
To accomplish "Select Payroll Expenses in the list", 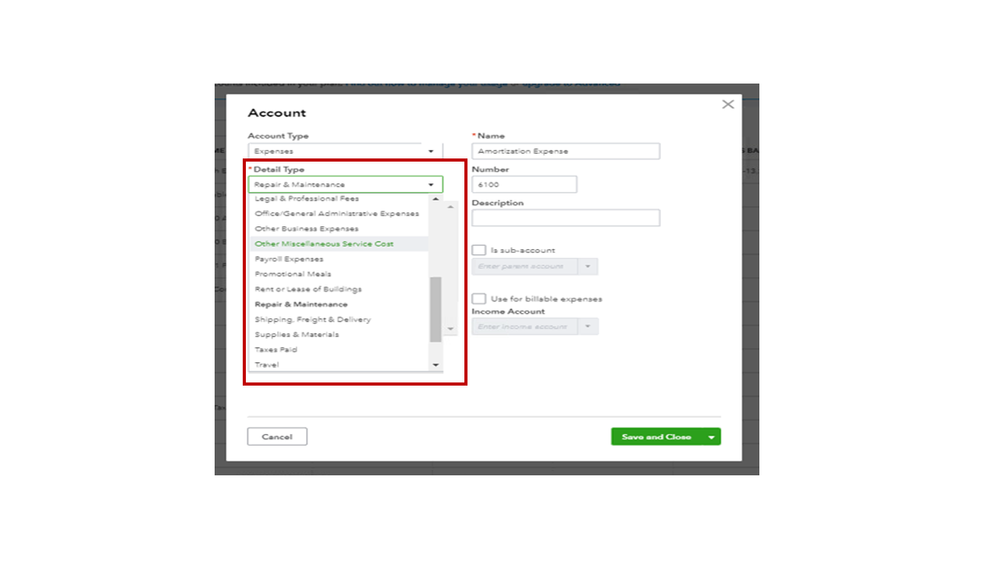I will click(x=289, y=259).
